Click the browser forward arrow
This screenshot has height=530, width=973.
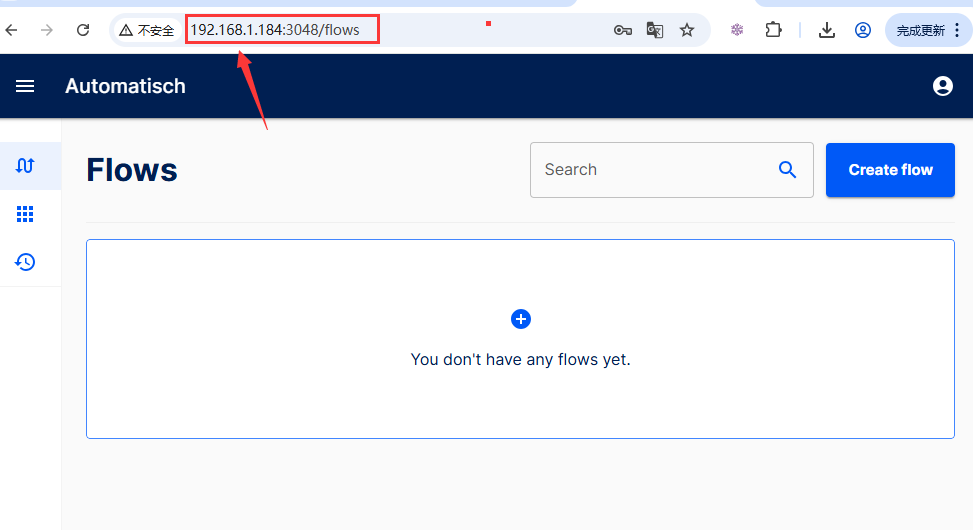(x=47, y=30)
